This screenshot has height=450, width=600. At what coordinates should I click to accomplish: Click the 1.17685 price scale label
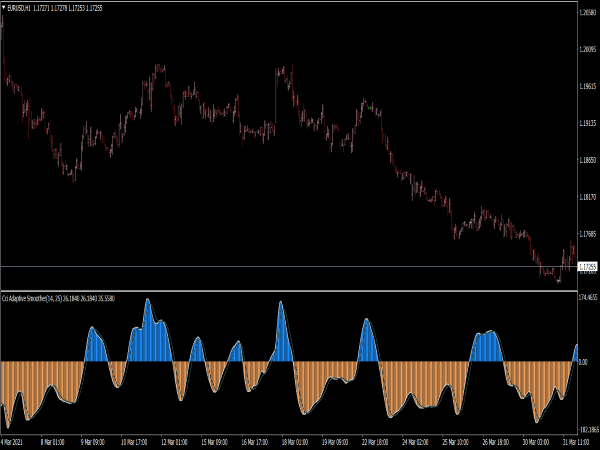[588, 234]
